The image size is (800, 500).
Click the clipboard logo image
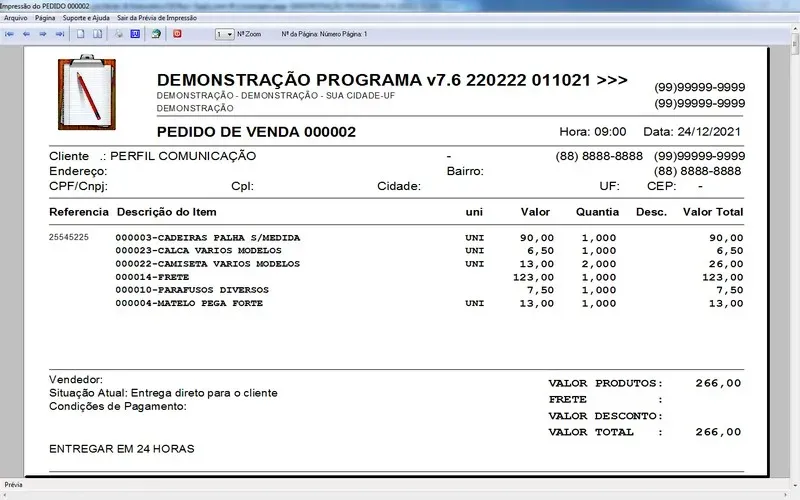point(87,94)
